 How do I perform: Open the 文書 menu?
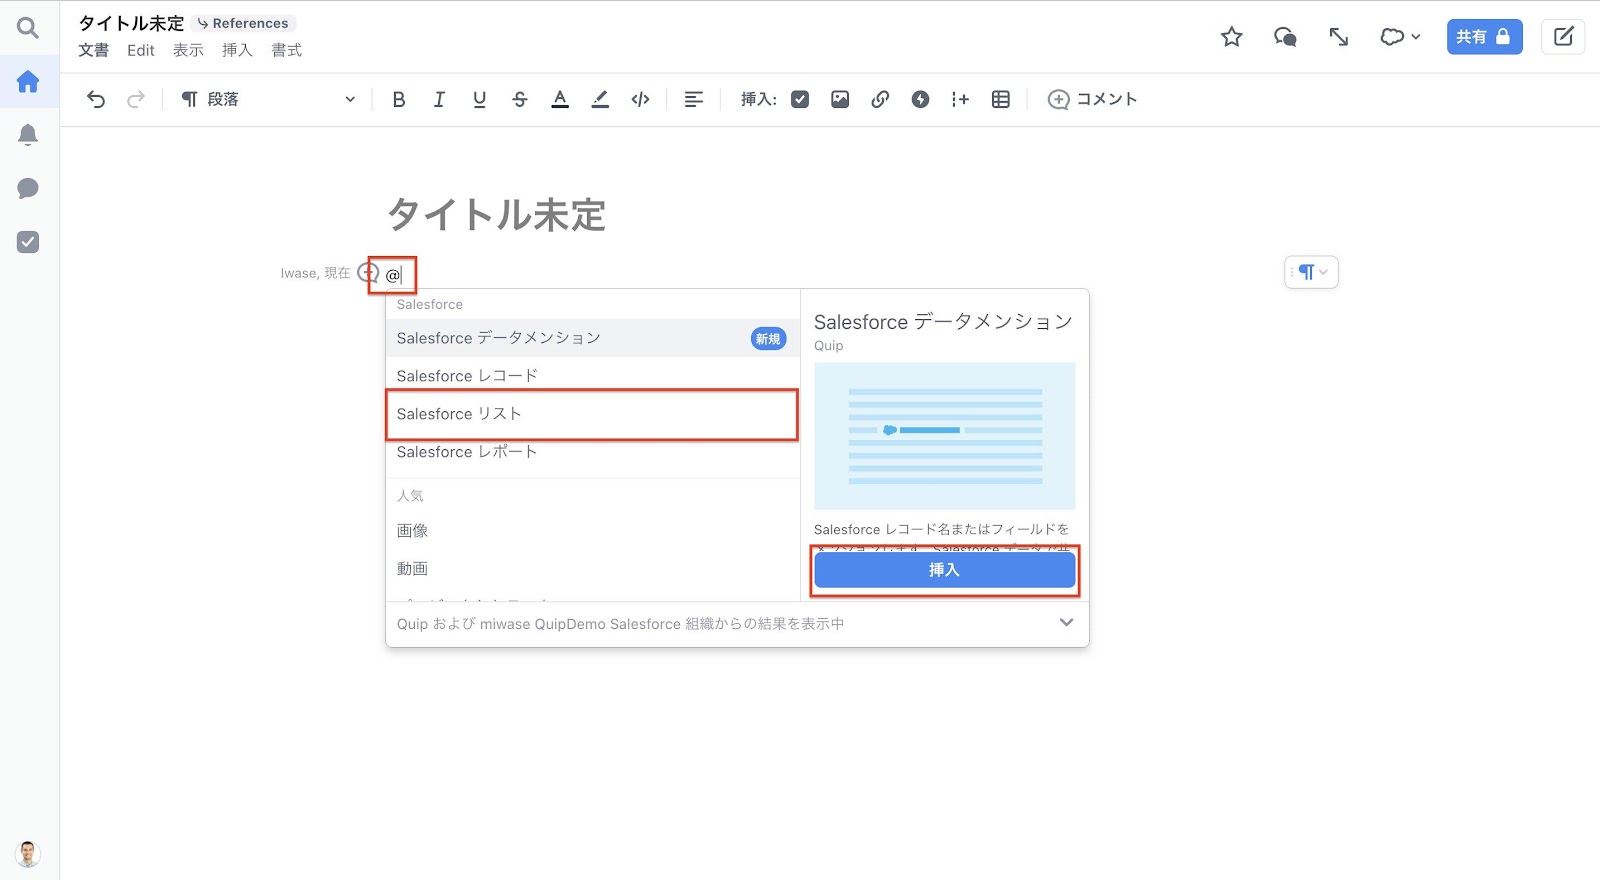point(93,50)
